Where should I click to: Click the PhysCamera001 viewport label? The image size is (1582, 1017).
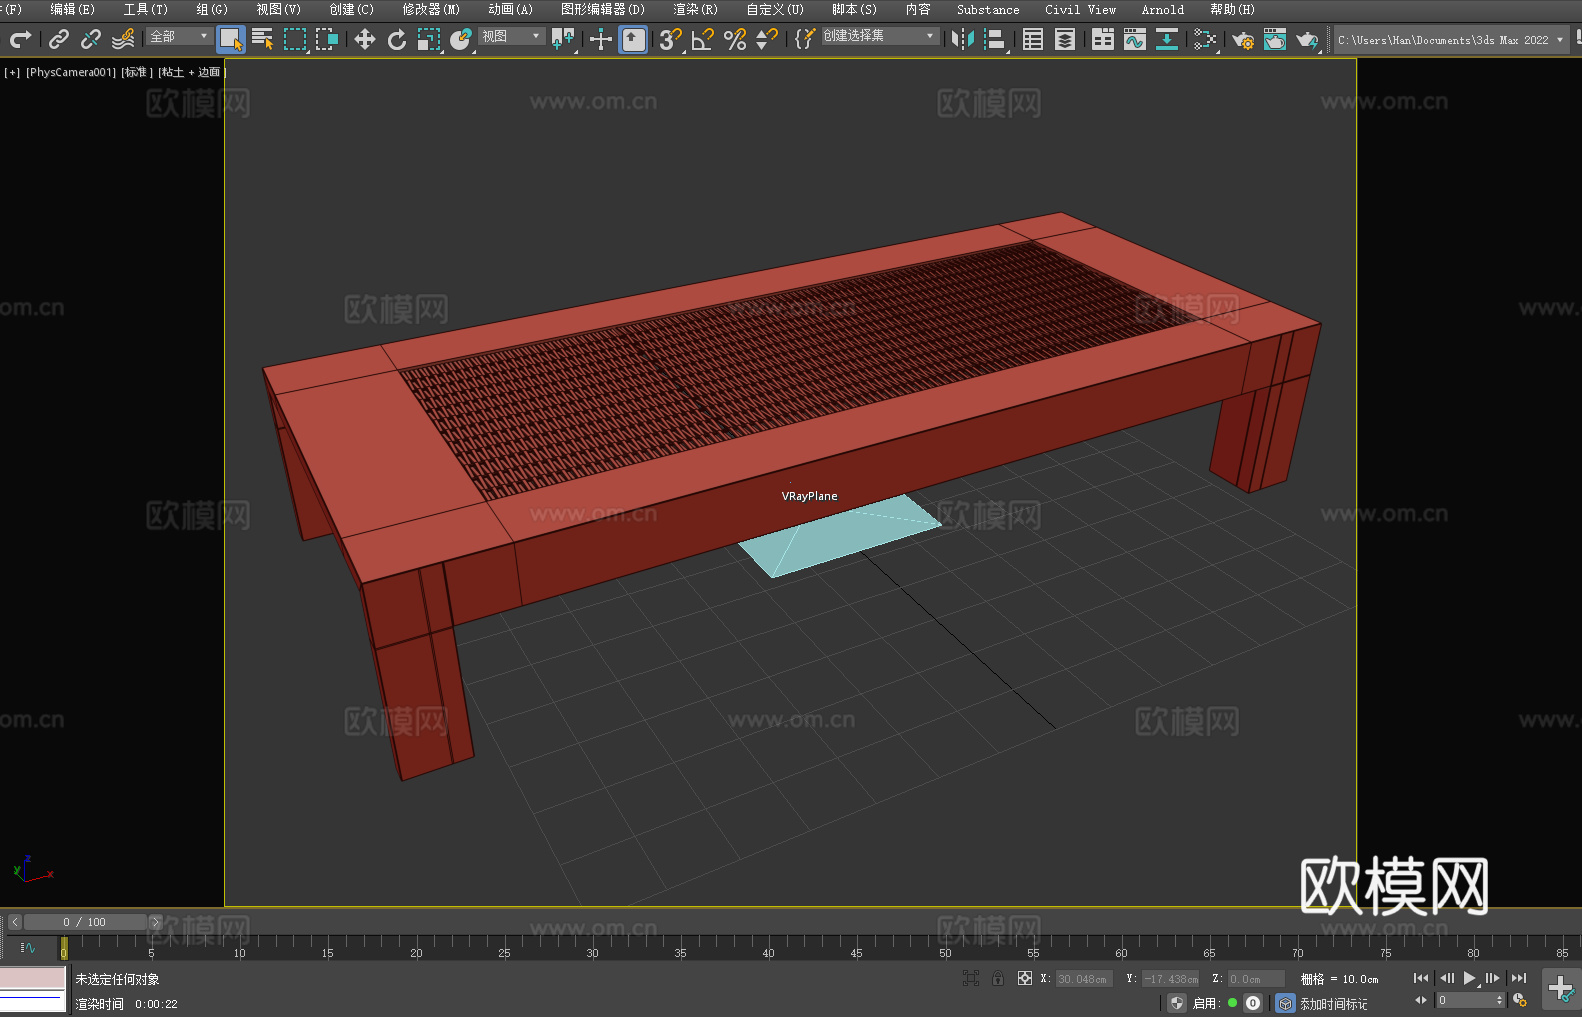(x=71, y=72)
